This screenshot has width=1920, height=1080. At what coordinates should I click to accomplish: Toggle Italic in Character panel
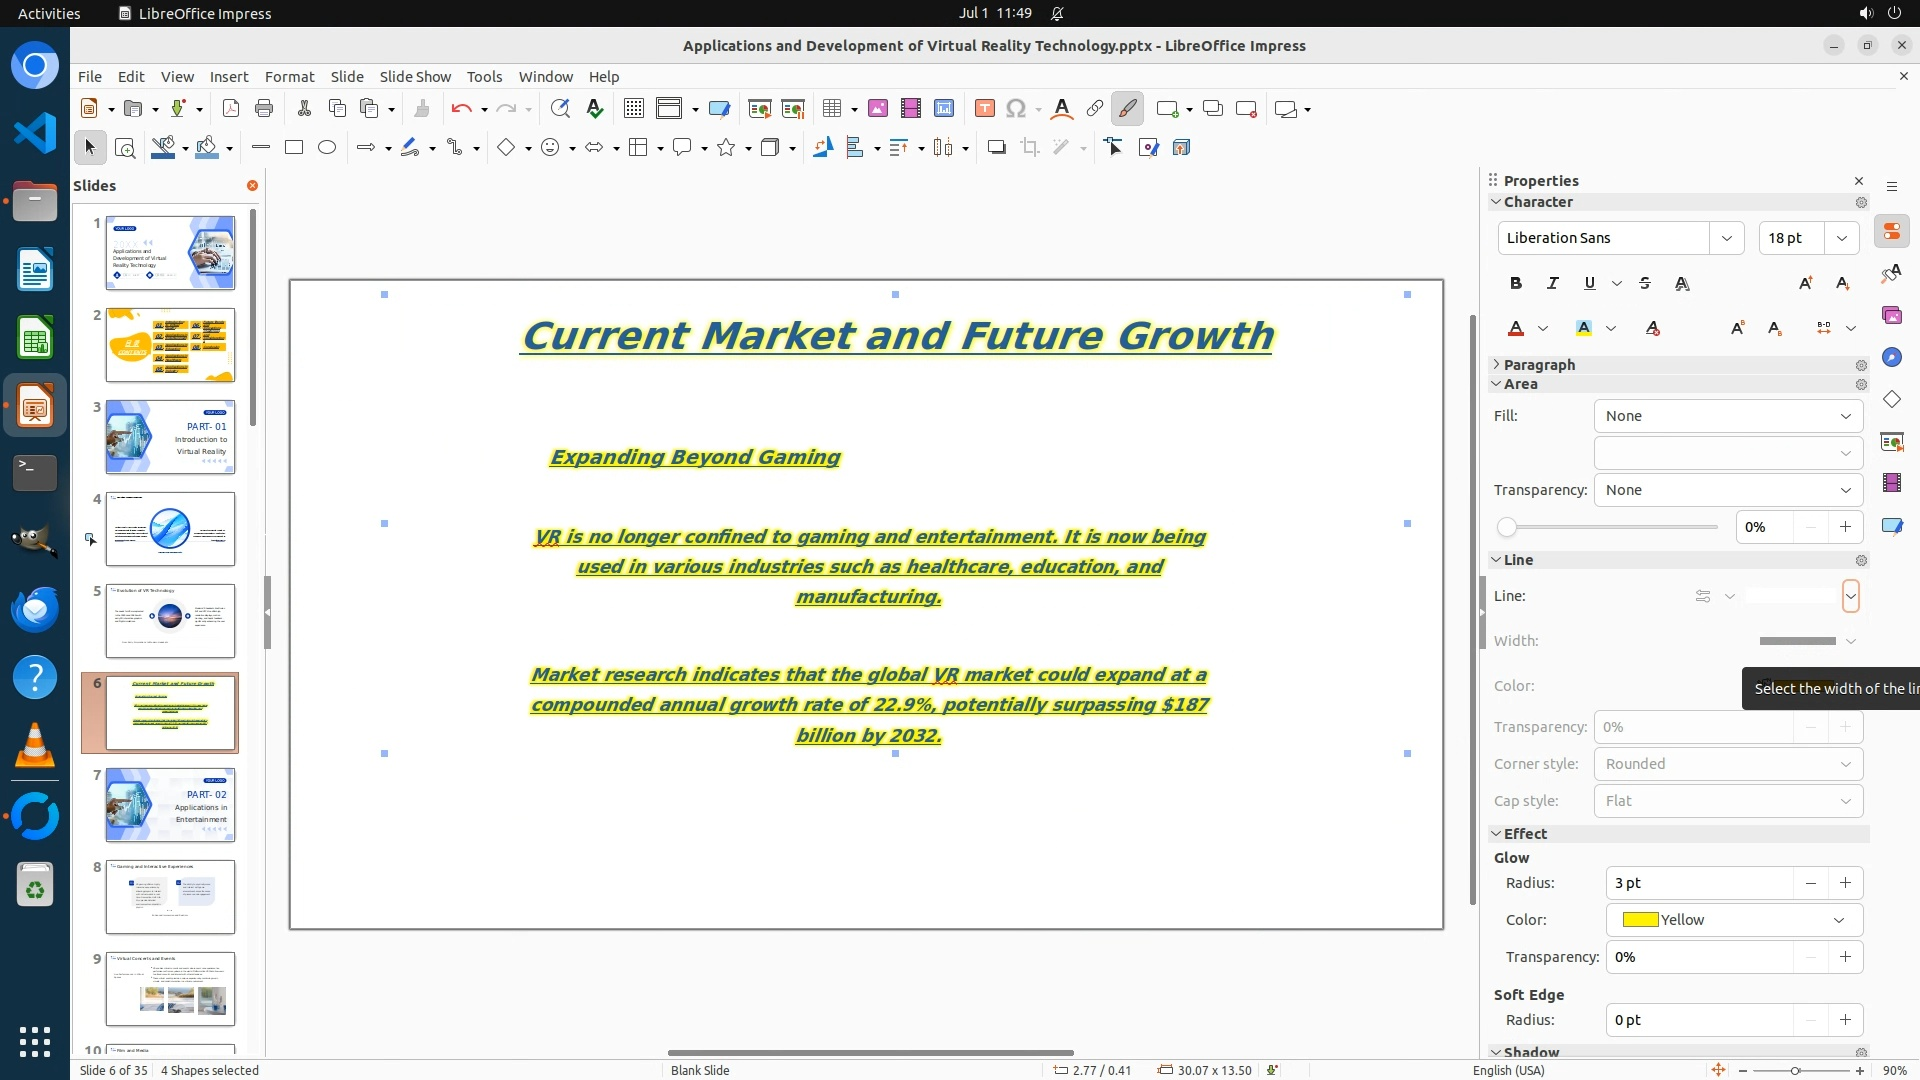1552,284
